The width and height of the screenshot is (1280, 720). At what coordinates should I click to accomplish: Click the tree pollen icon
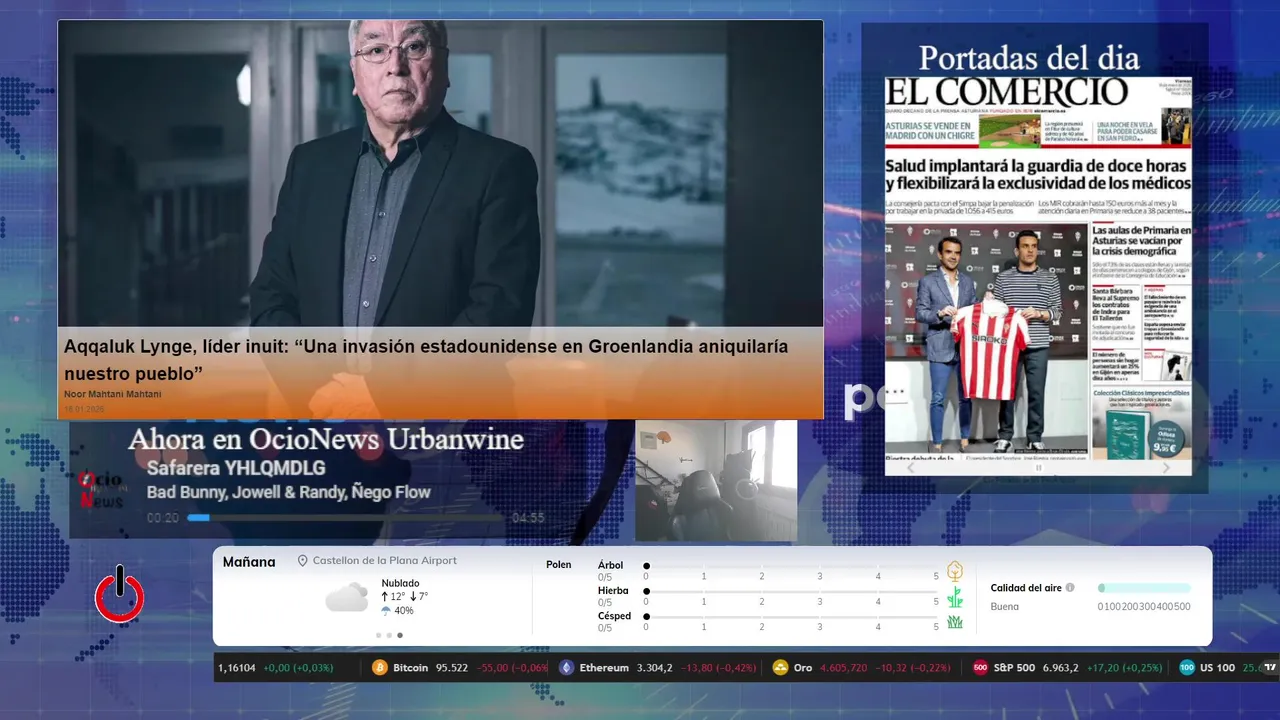[x=955, y=571]
